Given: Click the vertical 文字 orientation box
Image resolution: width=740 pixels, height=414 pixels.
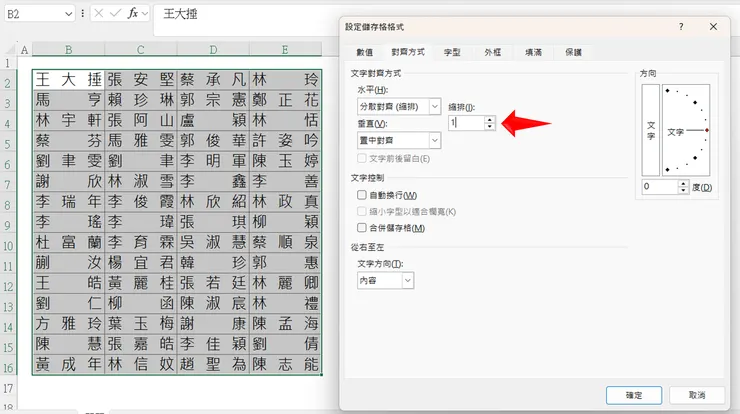Looking at the screenshot, I should coord(651,130).
